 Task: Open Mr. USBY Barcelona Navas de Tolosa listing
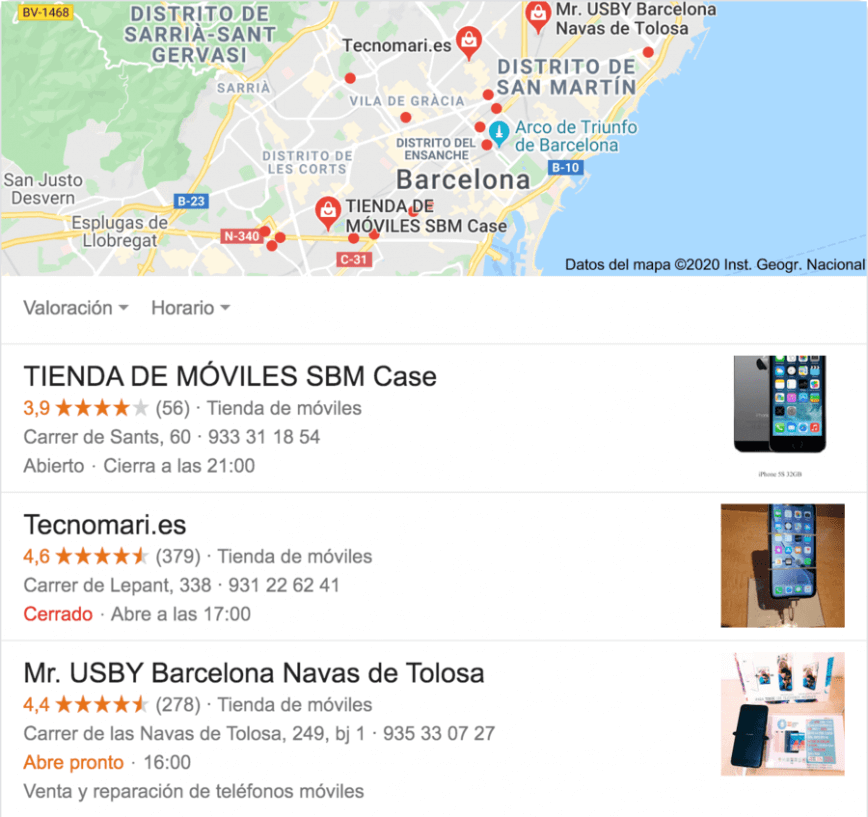tap(254, 673)
